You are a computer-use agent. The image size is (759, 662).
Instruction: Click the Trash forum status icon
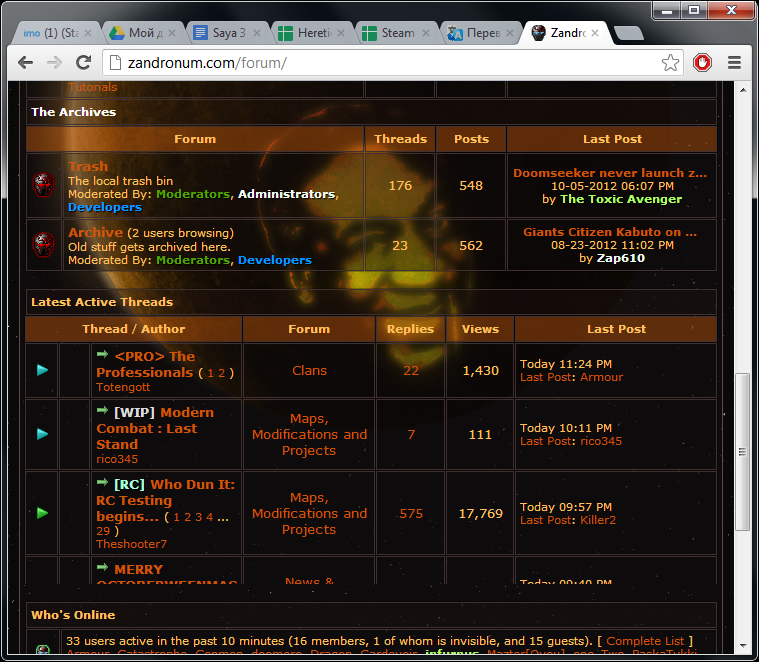tap(43, 185)
